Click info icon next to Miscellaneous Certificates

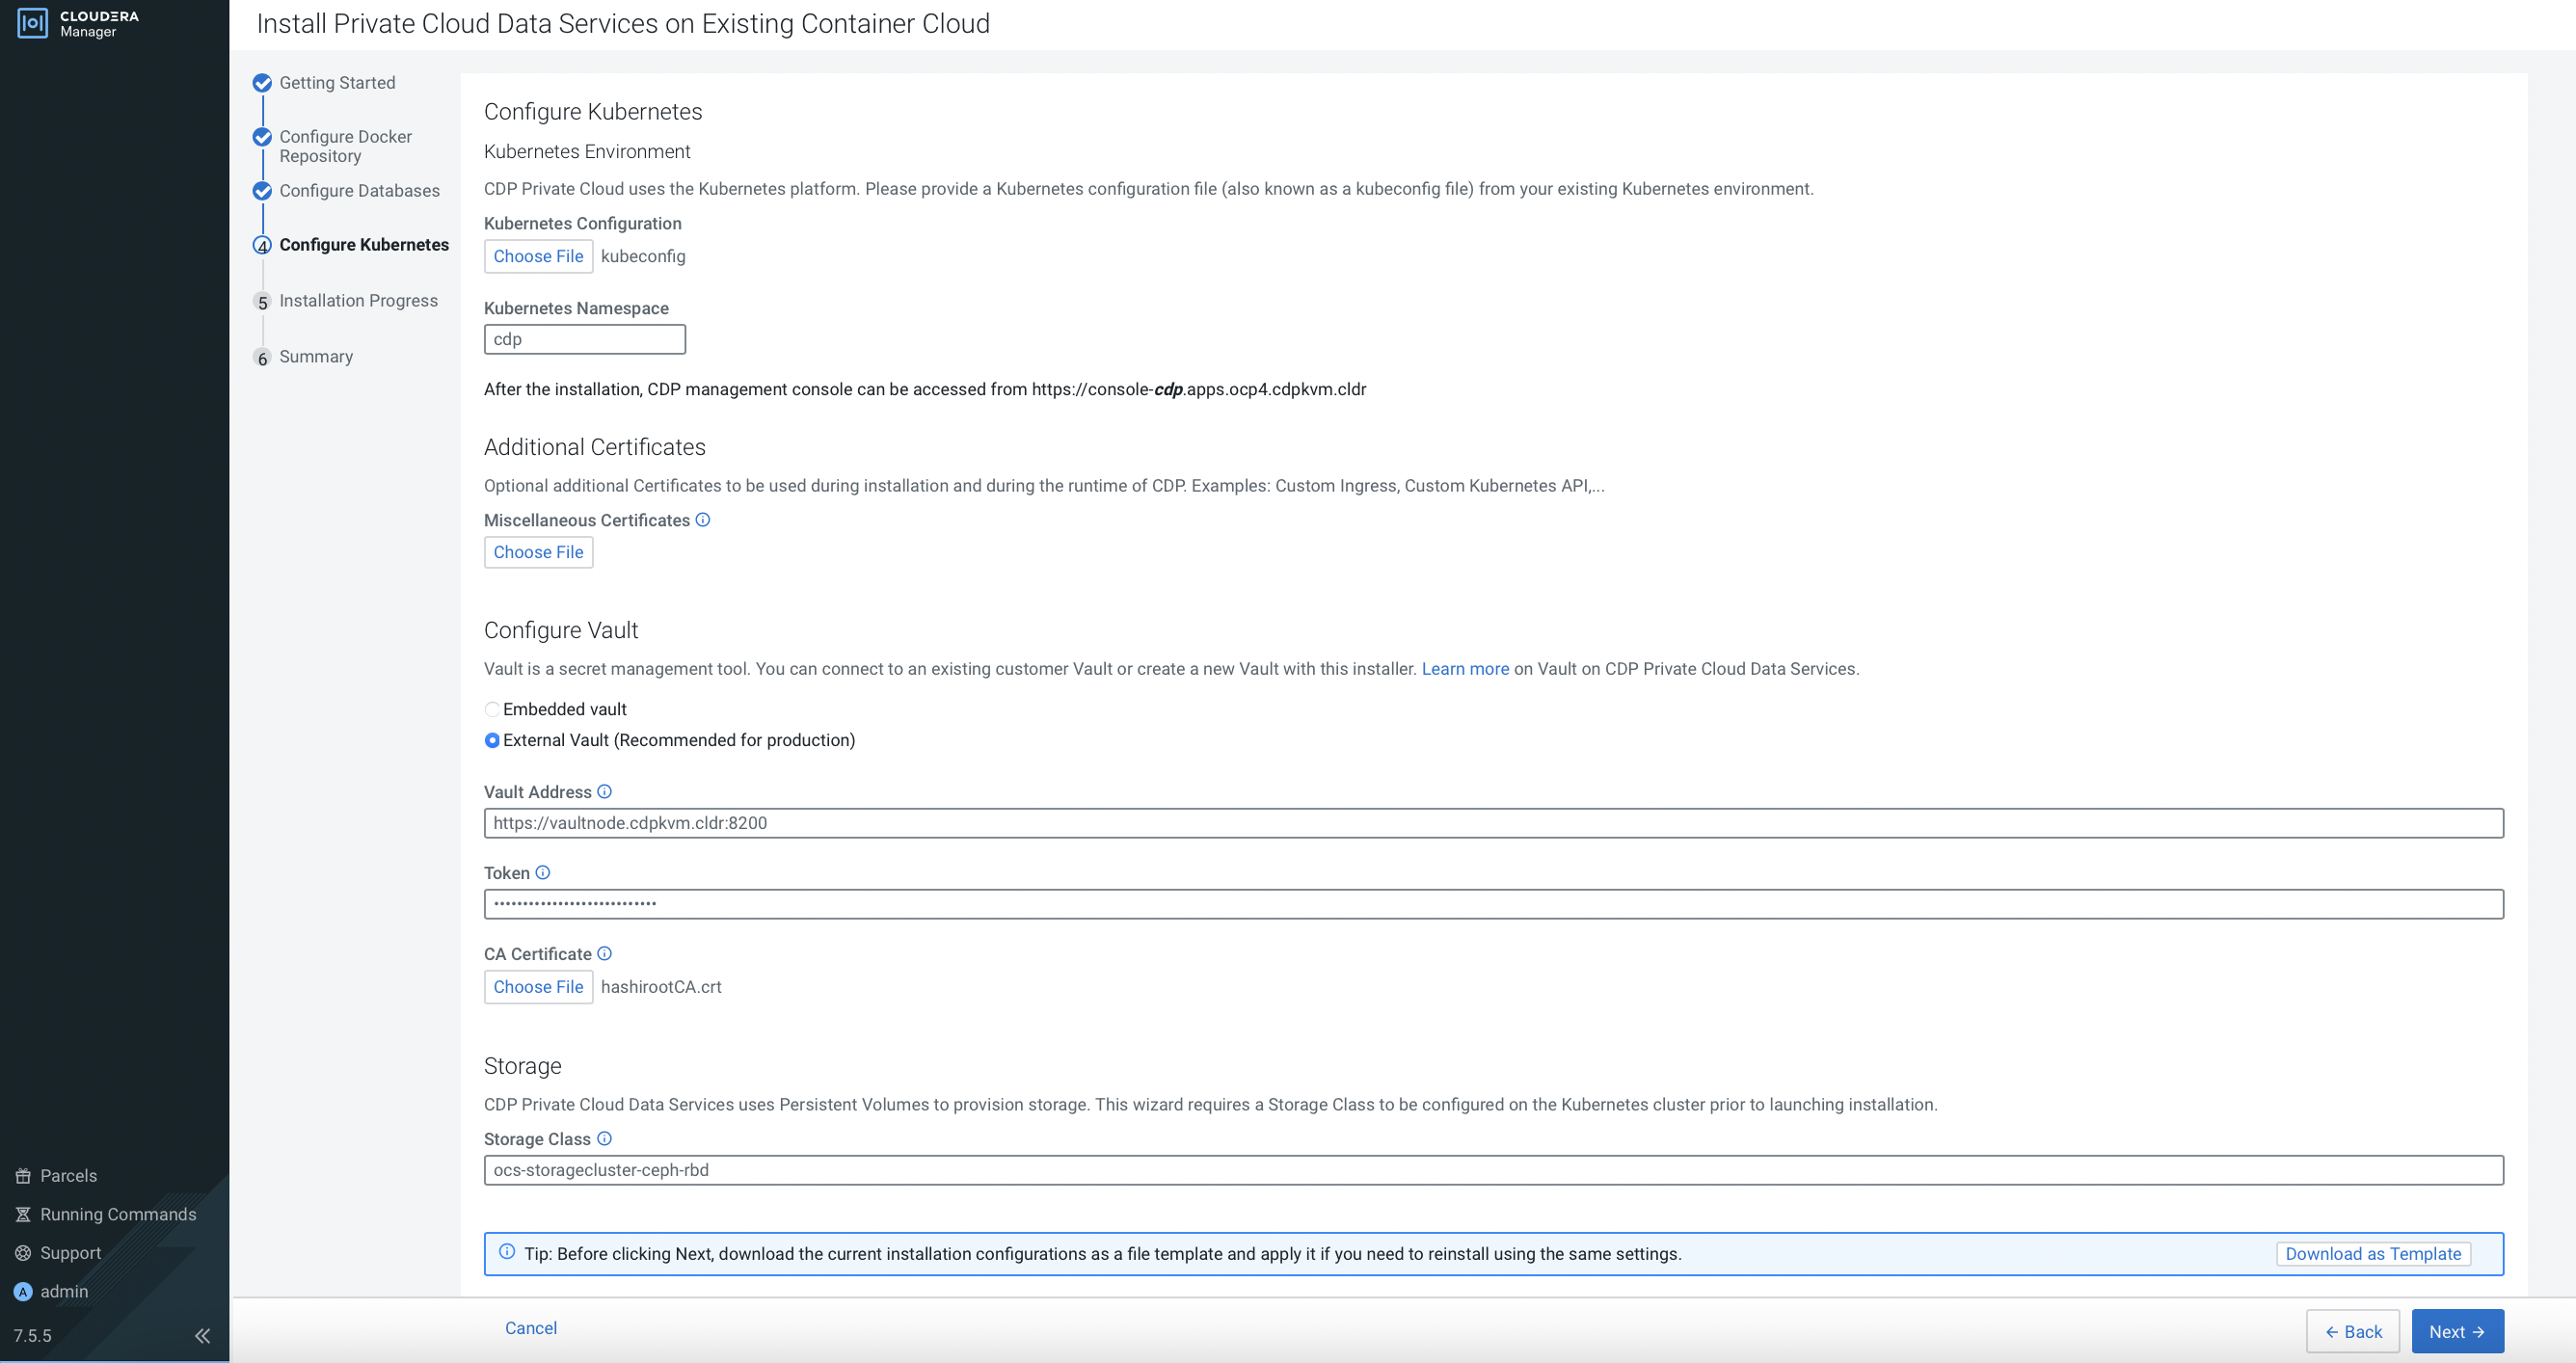703,519
